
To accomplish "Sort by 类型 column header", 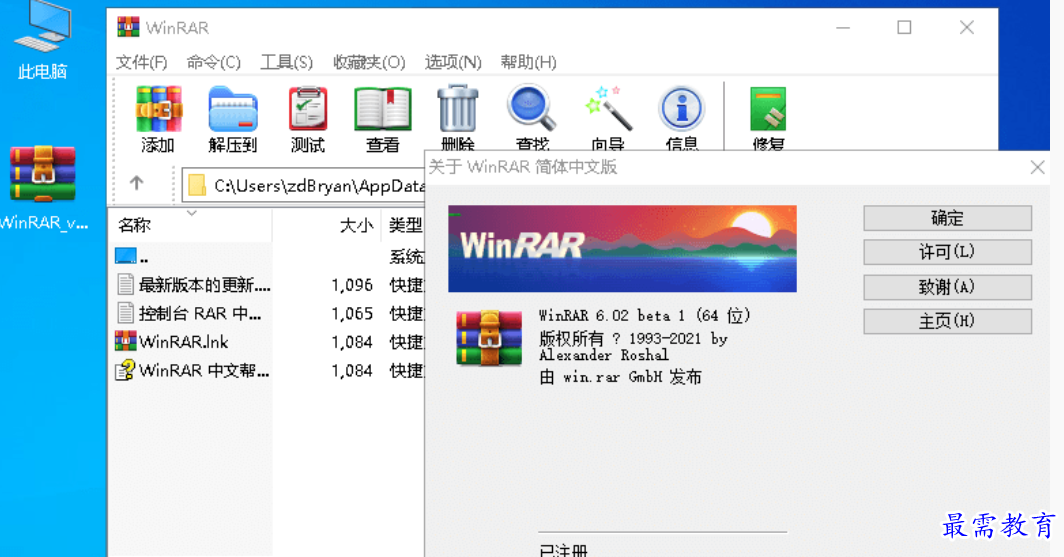I will click(x=404, y=225).
